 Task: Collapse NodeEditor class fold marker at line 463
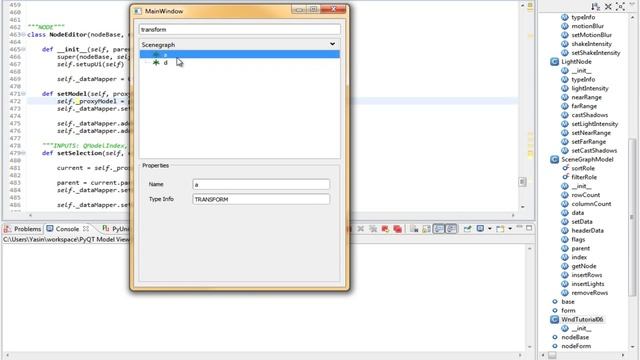pyautogui.click(x=23, y=35)
